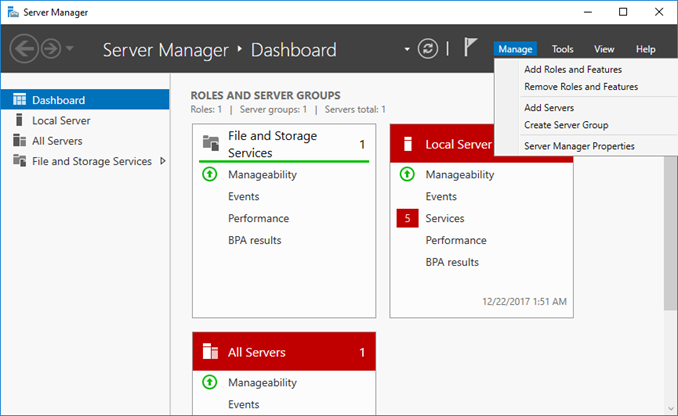Click the Roles: 1 text
Image resolution: width=678 pixels, height=416 pixels.
pos(206,109)
